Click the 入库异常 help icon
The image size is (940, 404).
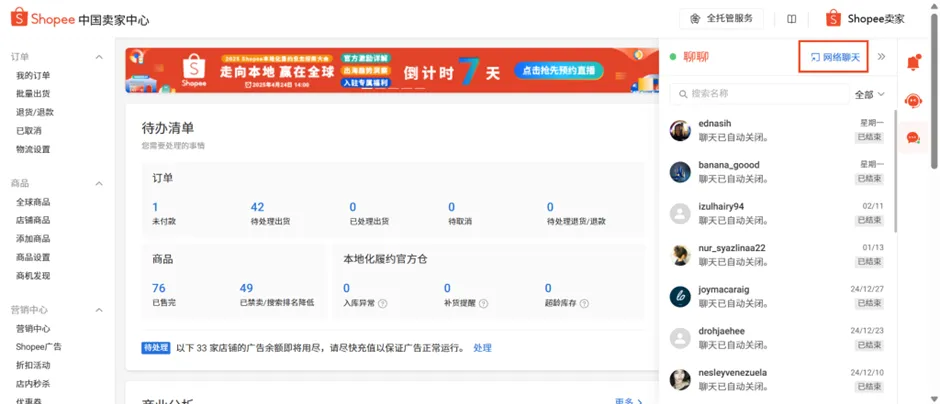(382, 303)
